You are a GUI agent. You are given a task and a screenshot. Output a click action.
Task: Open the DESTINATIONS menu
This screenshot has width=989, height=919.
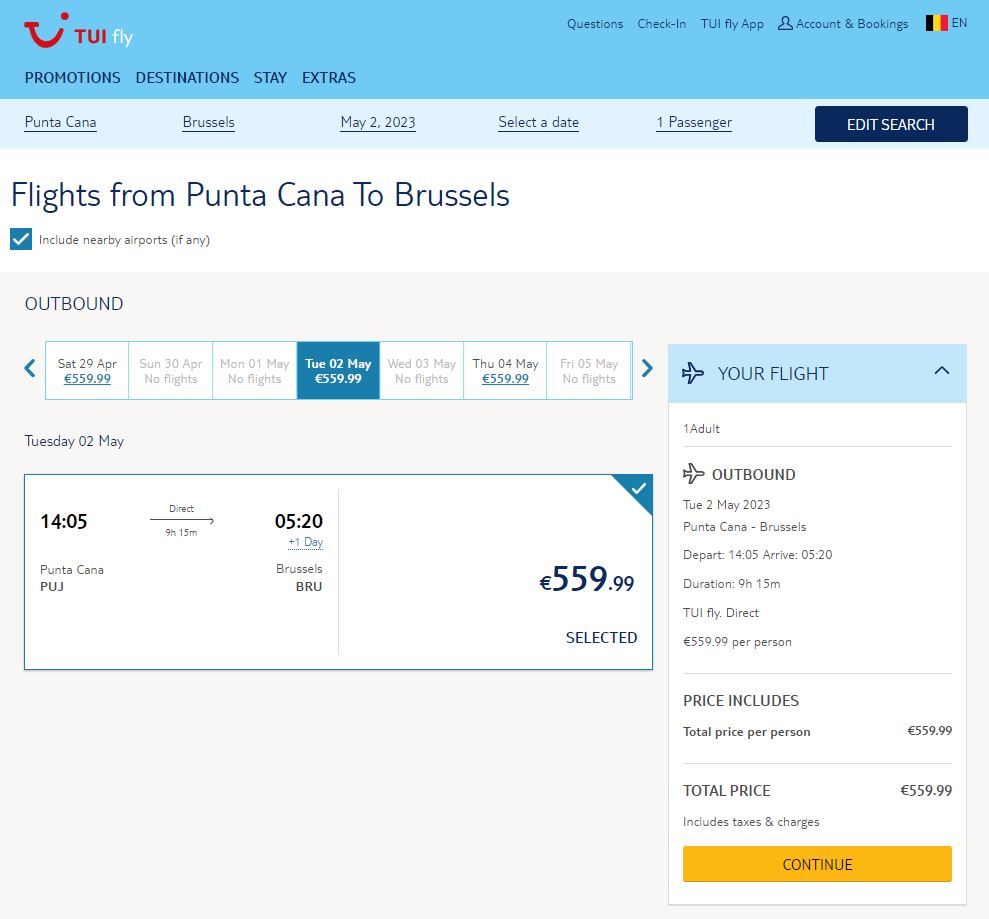[187, 78]
